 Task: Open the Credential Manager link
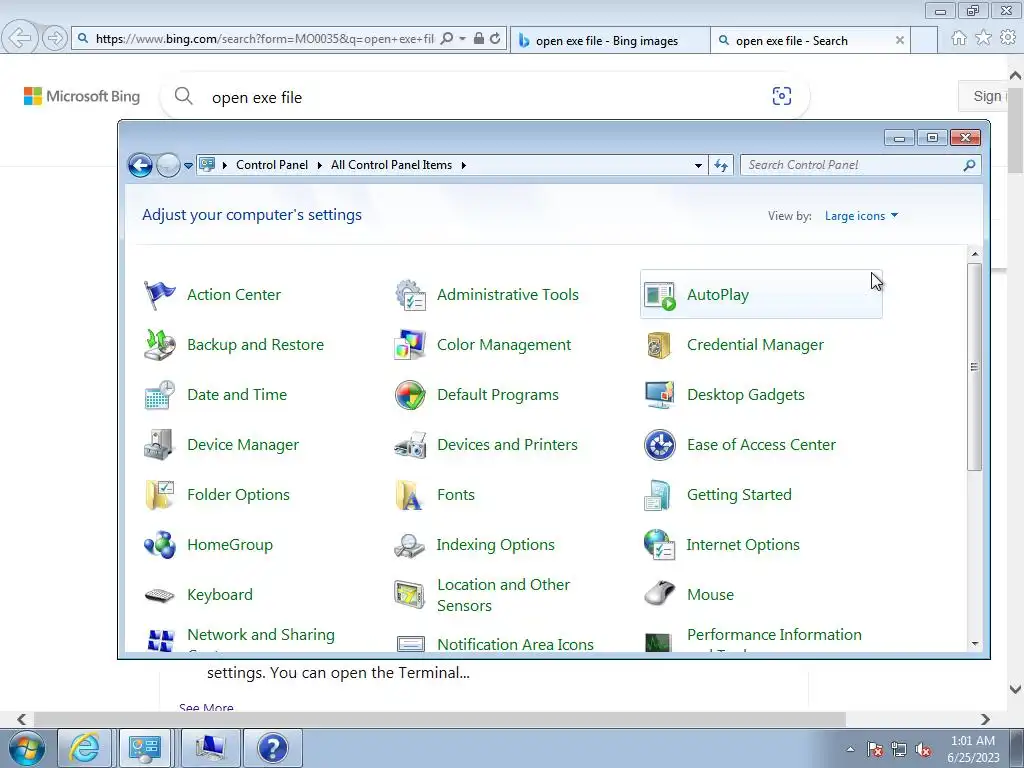click(755, 345)
